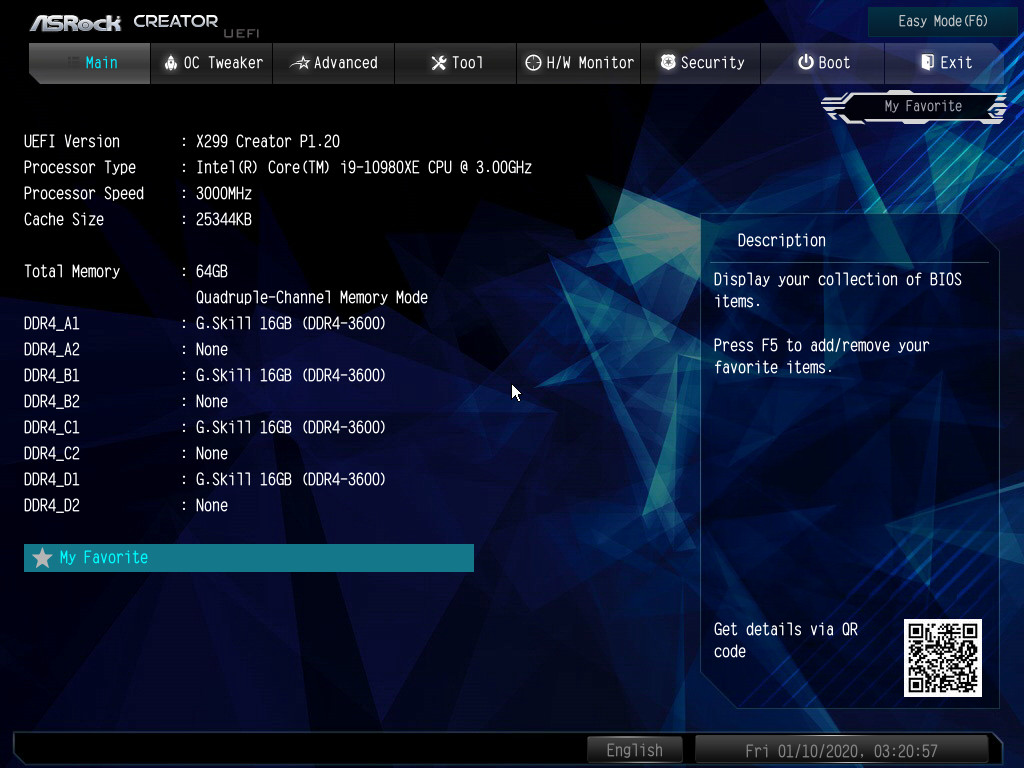
Task: Select the Security shield icon
Action: tap(668, 63)
